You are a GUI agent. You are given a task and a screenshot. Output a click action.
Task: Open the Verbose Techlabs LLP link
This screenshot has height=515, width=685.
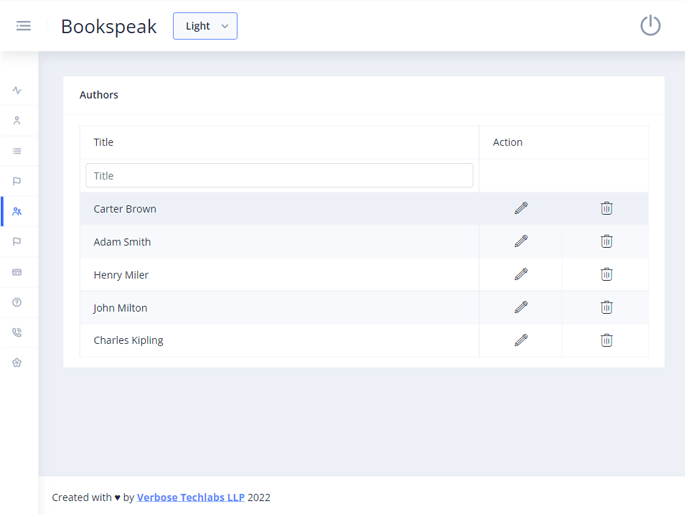[x=191, y=498]
